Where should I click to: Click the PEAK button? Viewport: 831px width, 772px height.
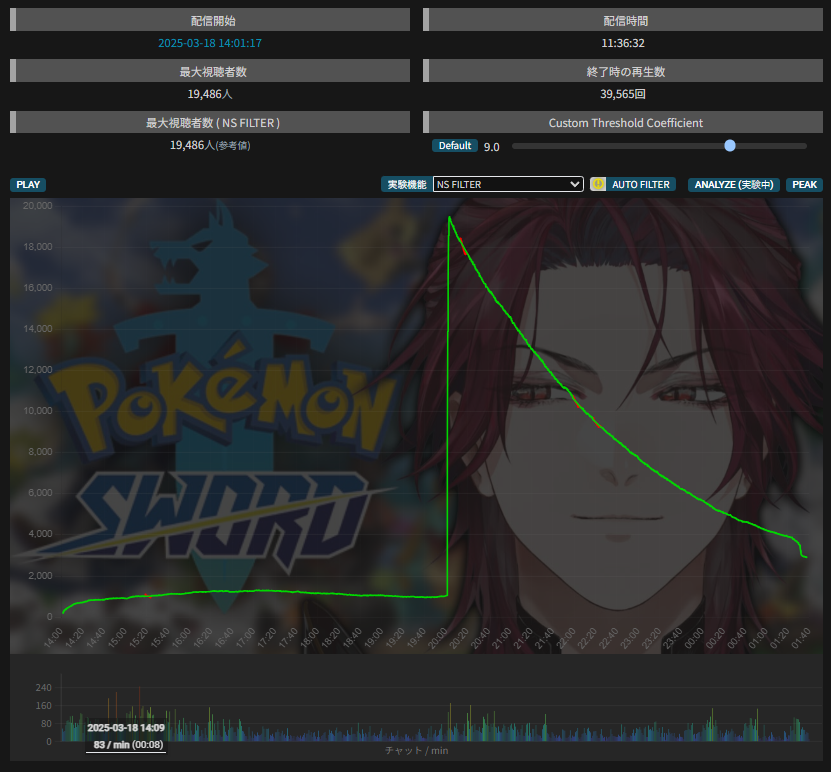coord(804,185)
